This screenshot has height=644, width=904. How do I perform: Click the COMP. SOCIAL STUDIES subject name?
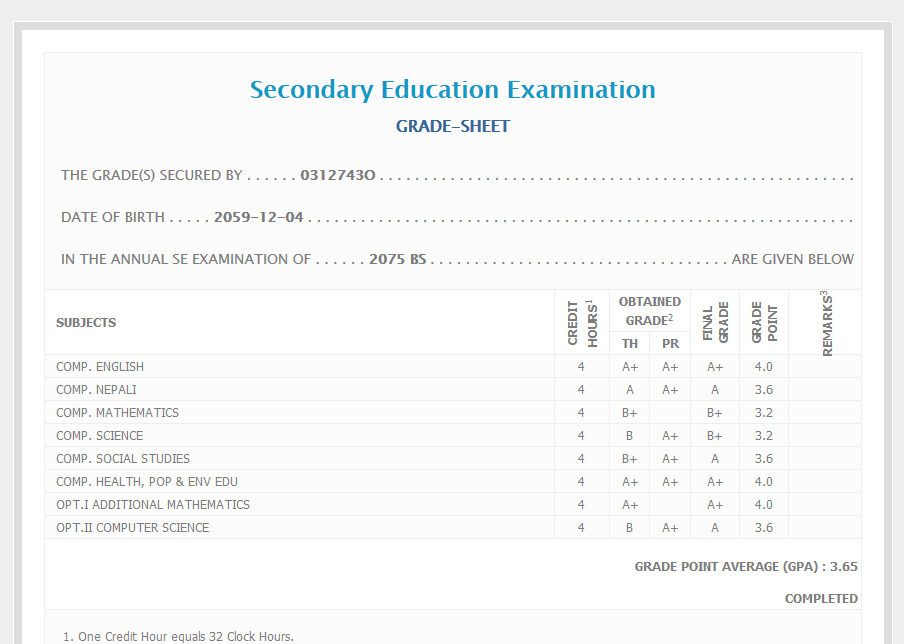coord(123,459)
